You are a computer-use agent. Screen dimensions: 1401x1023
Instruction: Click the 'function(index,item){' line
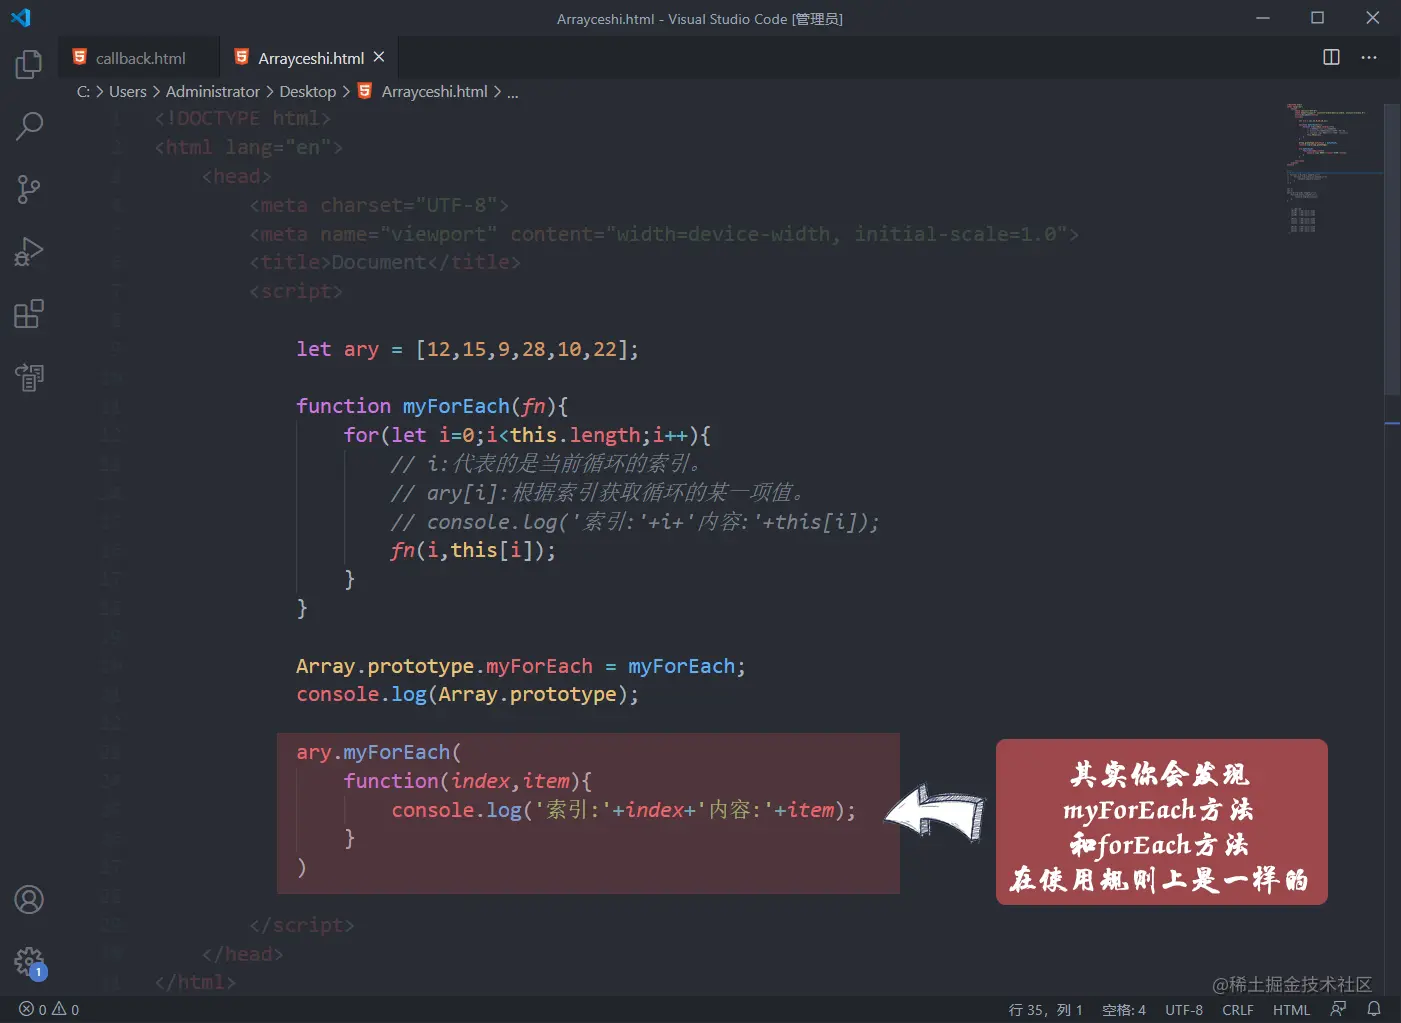[468, 781]
